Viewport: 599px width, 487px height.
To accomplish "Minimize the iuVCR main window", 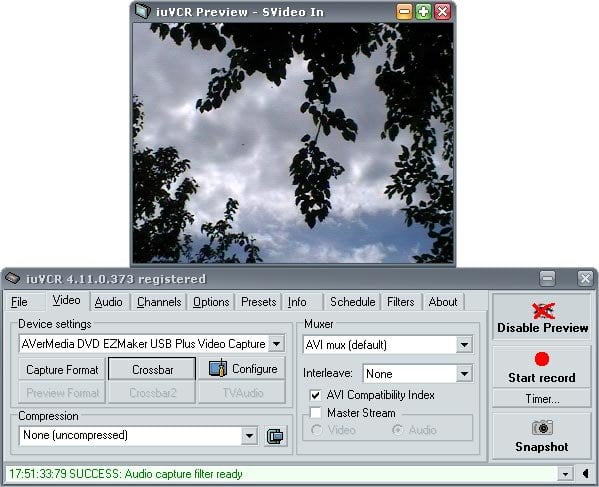I will 547,278.
